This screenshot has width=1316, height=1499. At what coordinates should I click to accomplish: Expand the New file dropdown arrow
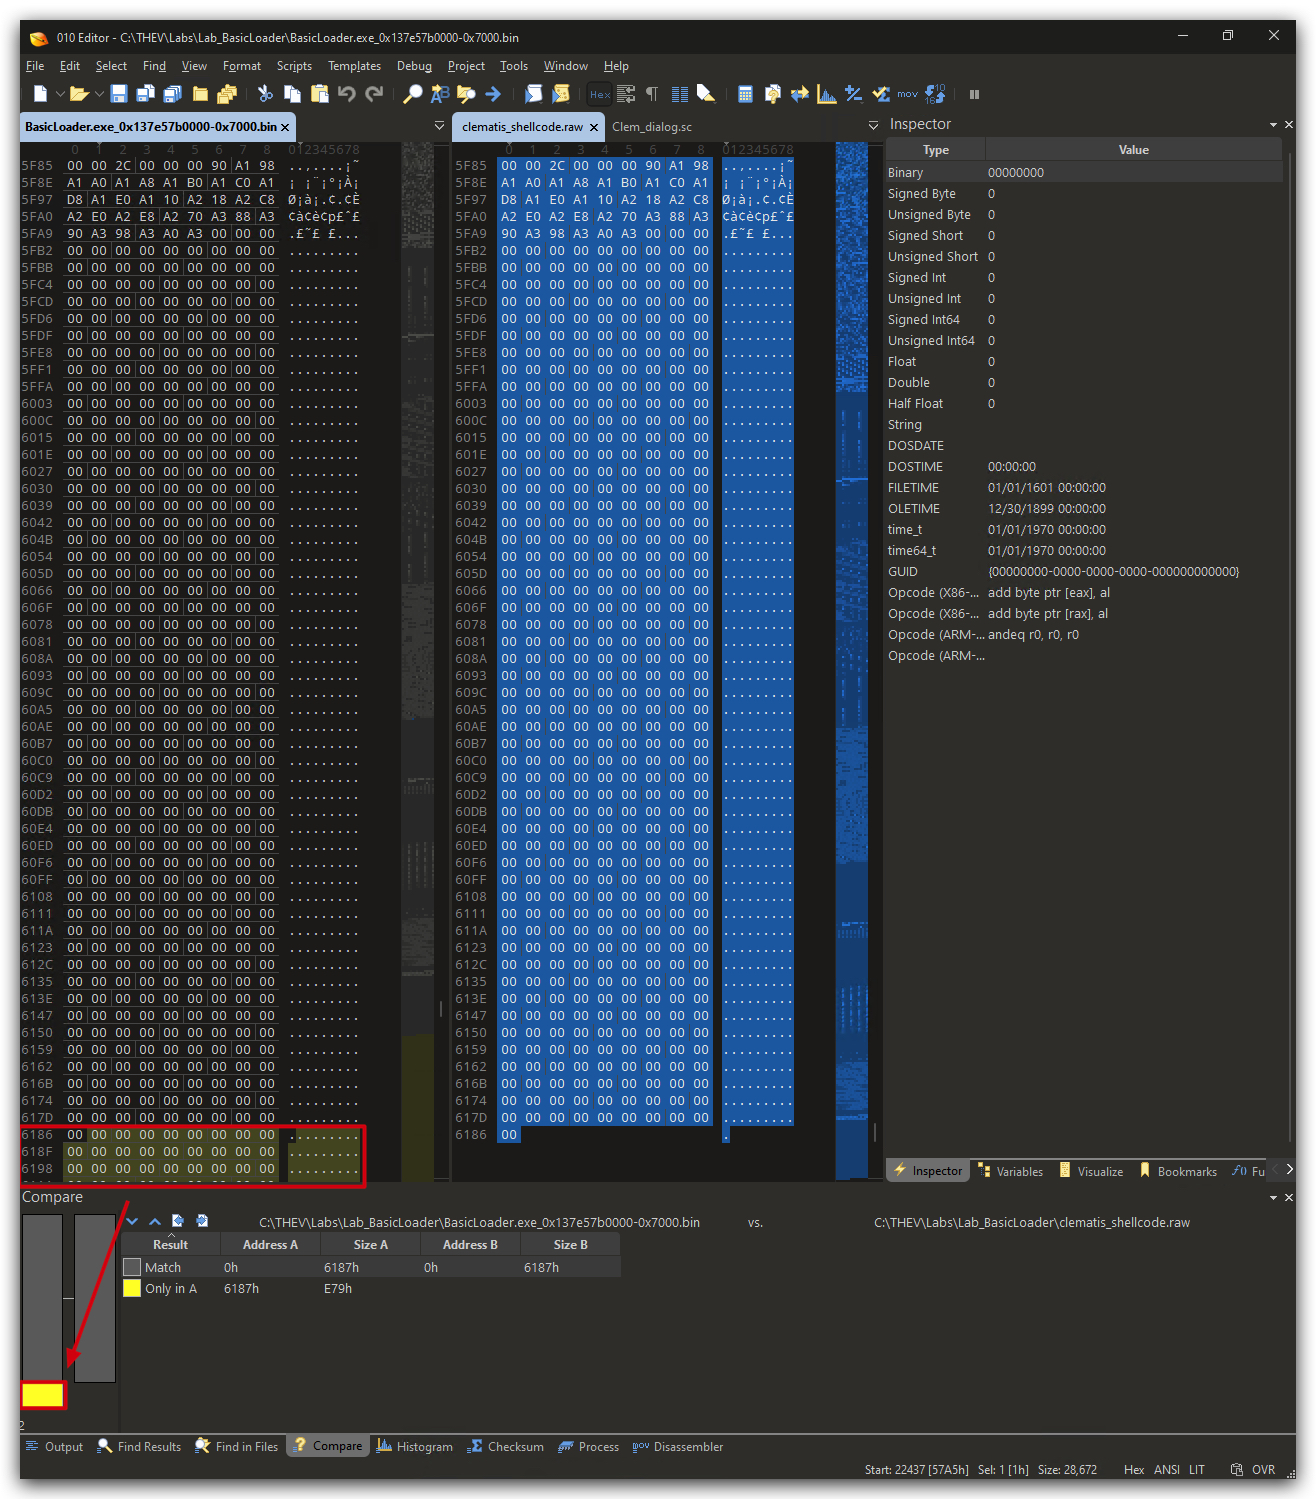(x=60, y=94)
